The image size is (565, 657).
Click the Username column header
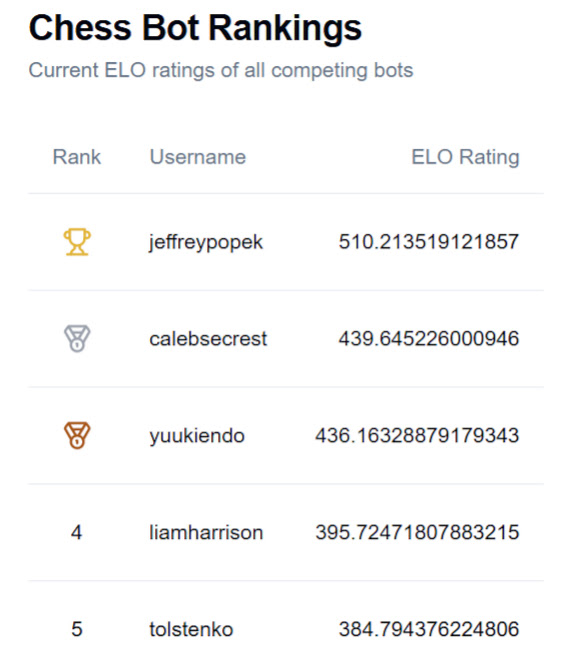[198, 157]
